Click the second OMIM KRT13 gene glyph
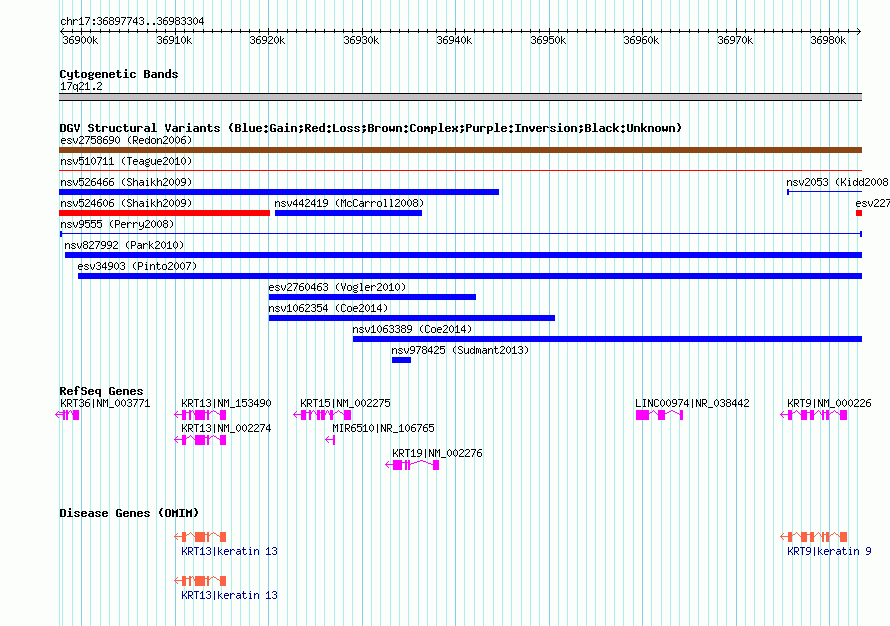Viewport: 890px width, 626px height. click(200, 581)
